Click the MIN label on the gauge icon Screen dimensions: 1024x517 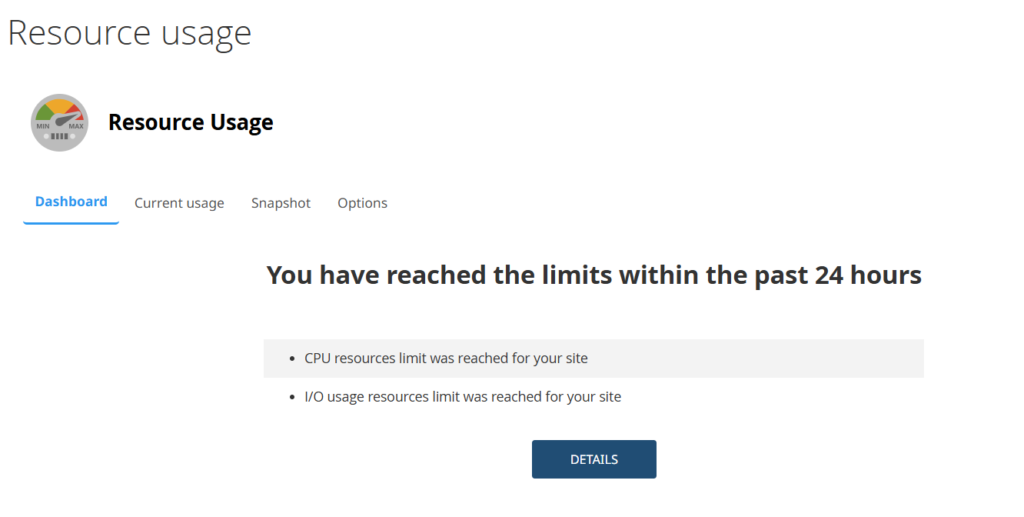pyautogui.click(x=43, y=126)
